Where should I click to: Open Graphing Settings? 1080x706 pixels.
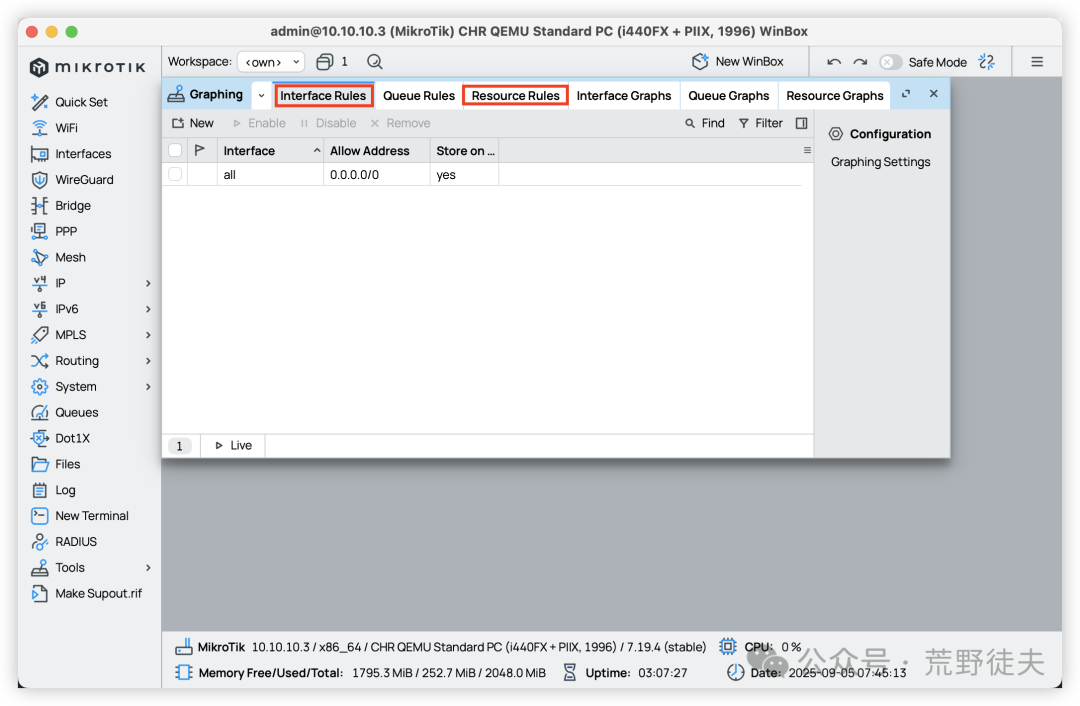click(880, 162)
